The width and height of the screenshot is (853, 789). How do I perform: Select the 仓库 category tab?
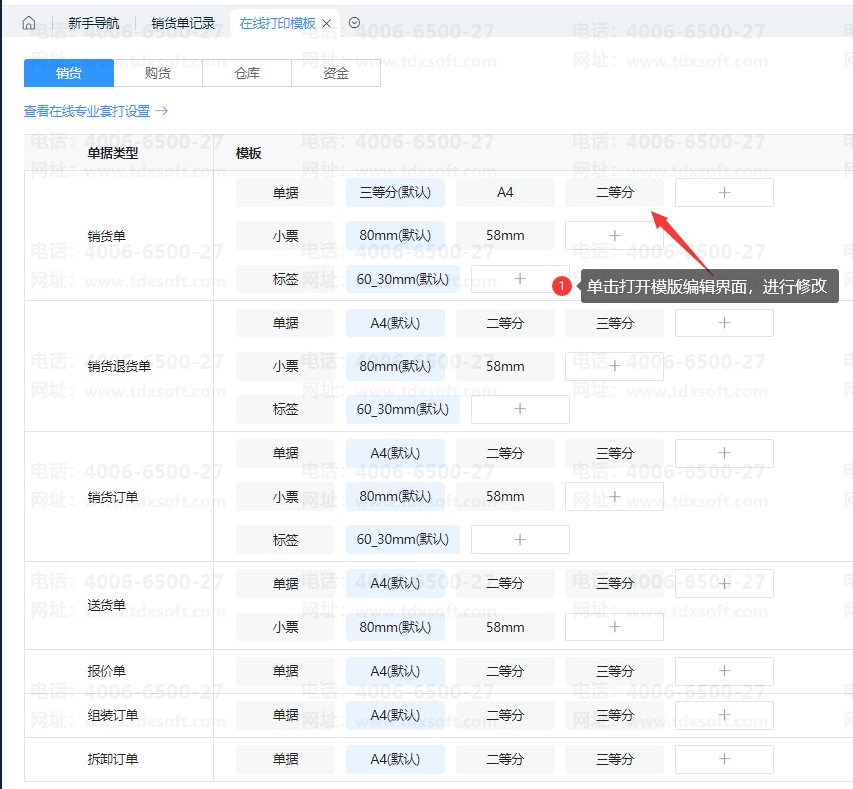[247, 73]
